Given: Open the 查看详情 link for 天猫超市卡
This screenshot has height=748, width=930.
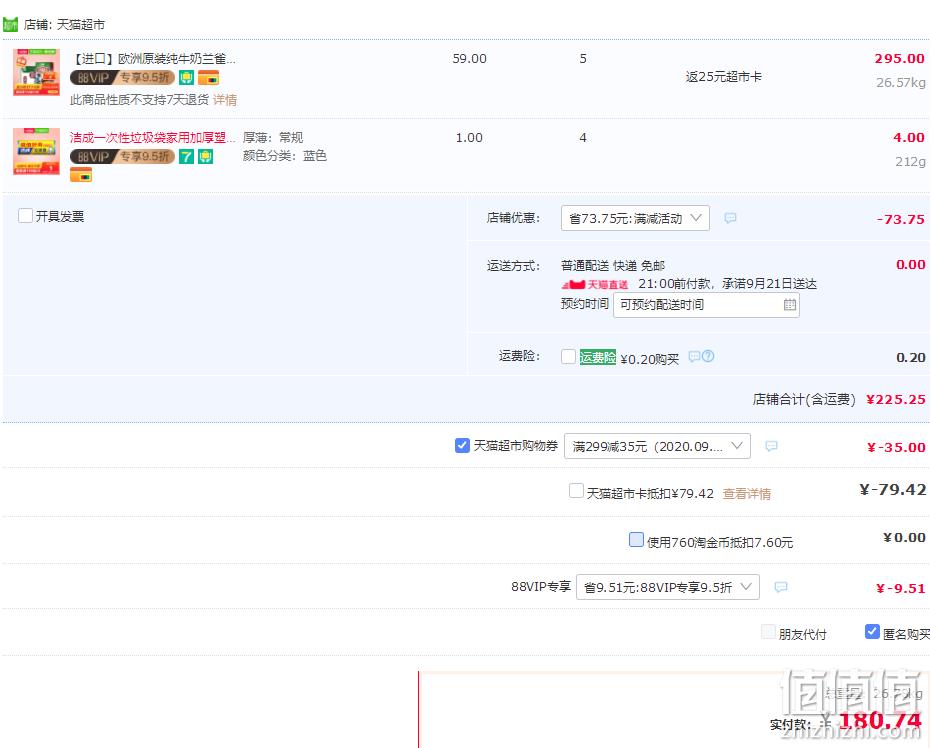Looking at the screenshot, I should click(x=747, y=494).
